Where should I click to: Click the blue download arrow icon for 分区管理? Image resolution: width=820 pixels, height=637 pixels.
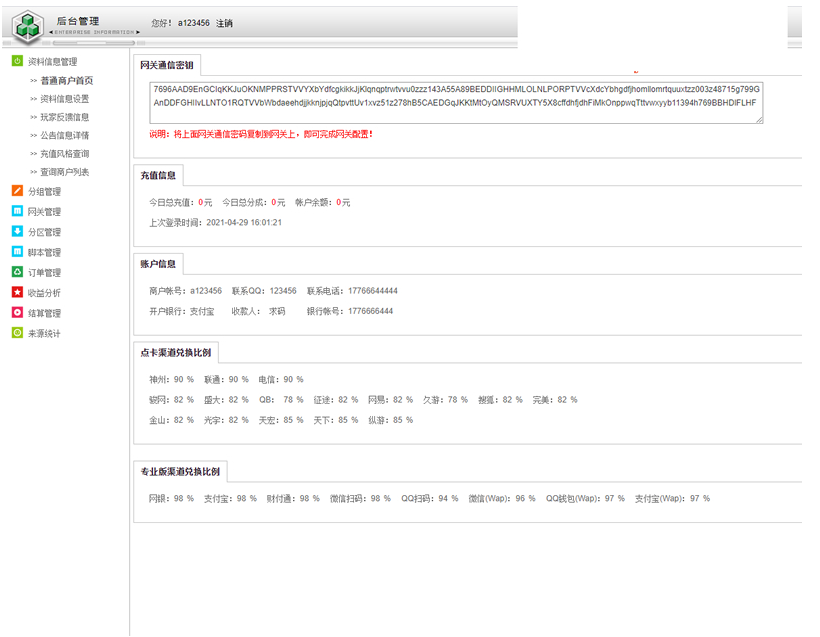(17, 232)
